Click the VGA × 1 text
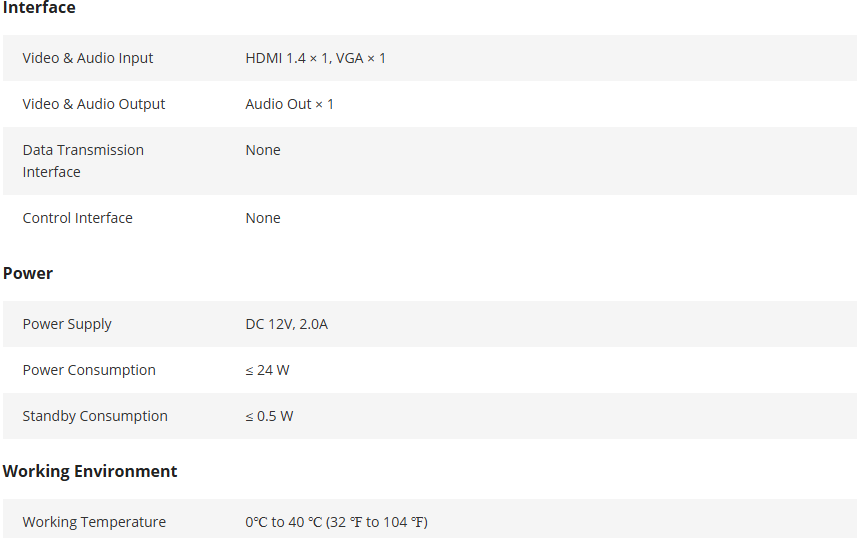The height and width of the screenshot is (539, 857). coord(362,58)
